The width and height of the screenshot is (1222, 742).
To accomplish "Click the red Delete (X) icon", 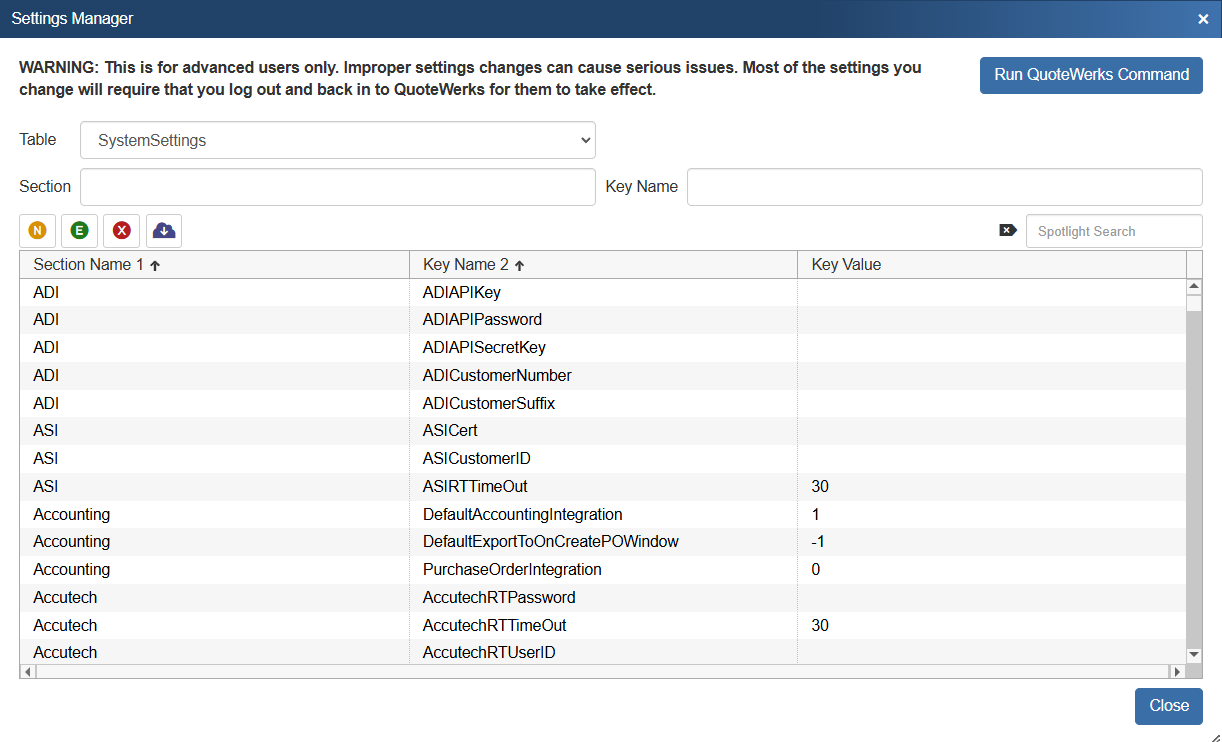I will (121, 231).
